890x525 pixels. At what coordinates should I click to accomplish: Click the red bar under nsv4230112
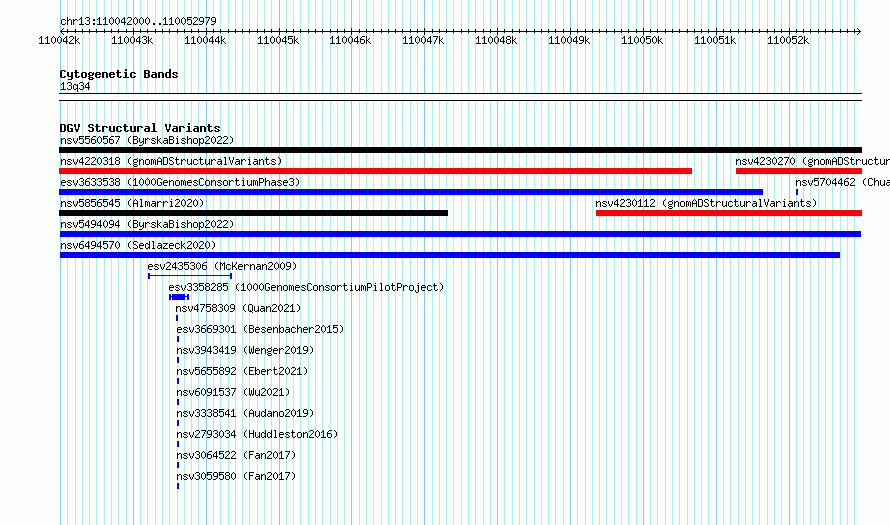coord(729,213)
